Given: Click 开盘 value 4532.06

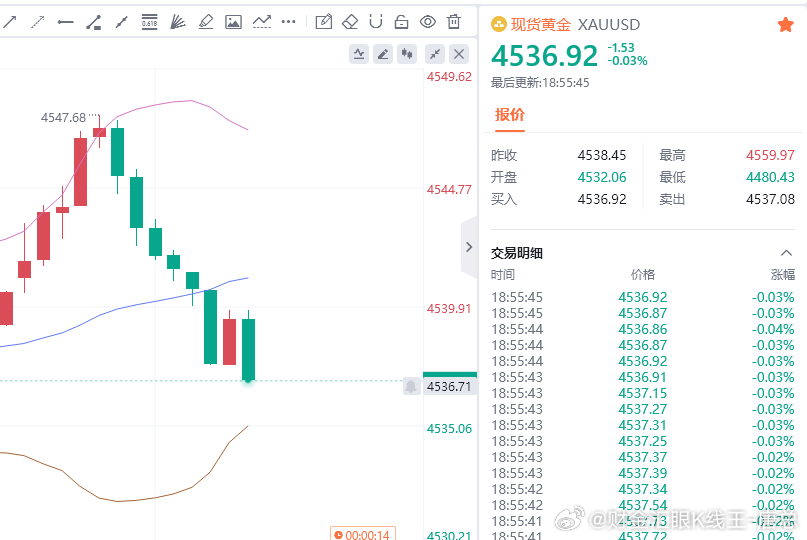Looking at the screenshot, I should 602,177.
